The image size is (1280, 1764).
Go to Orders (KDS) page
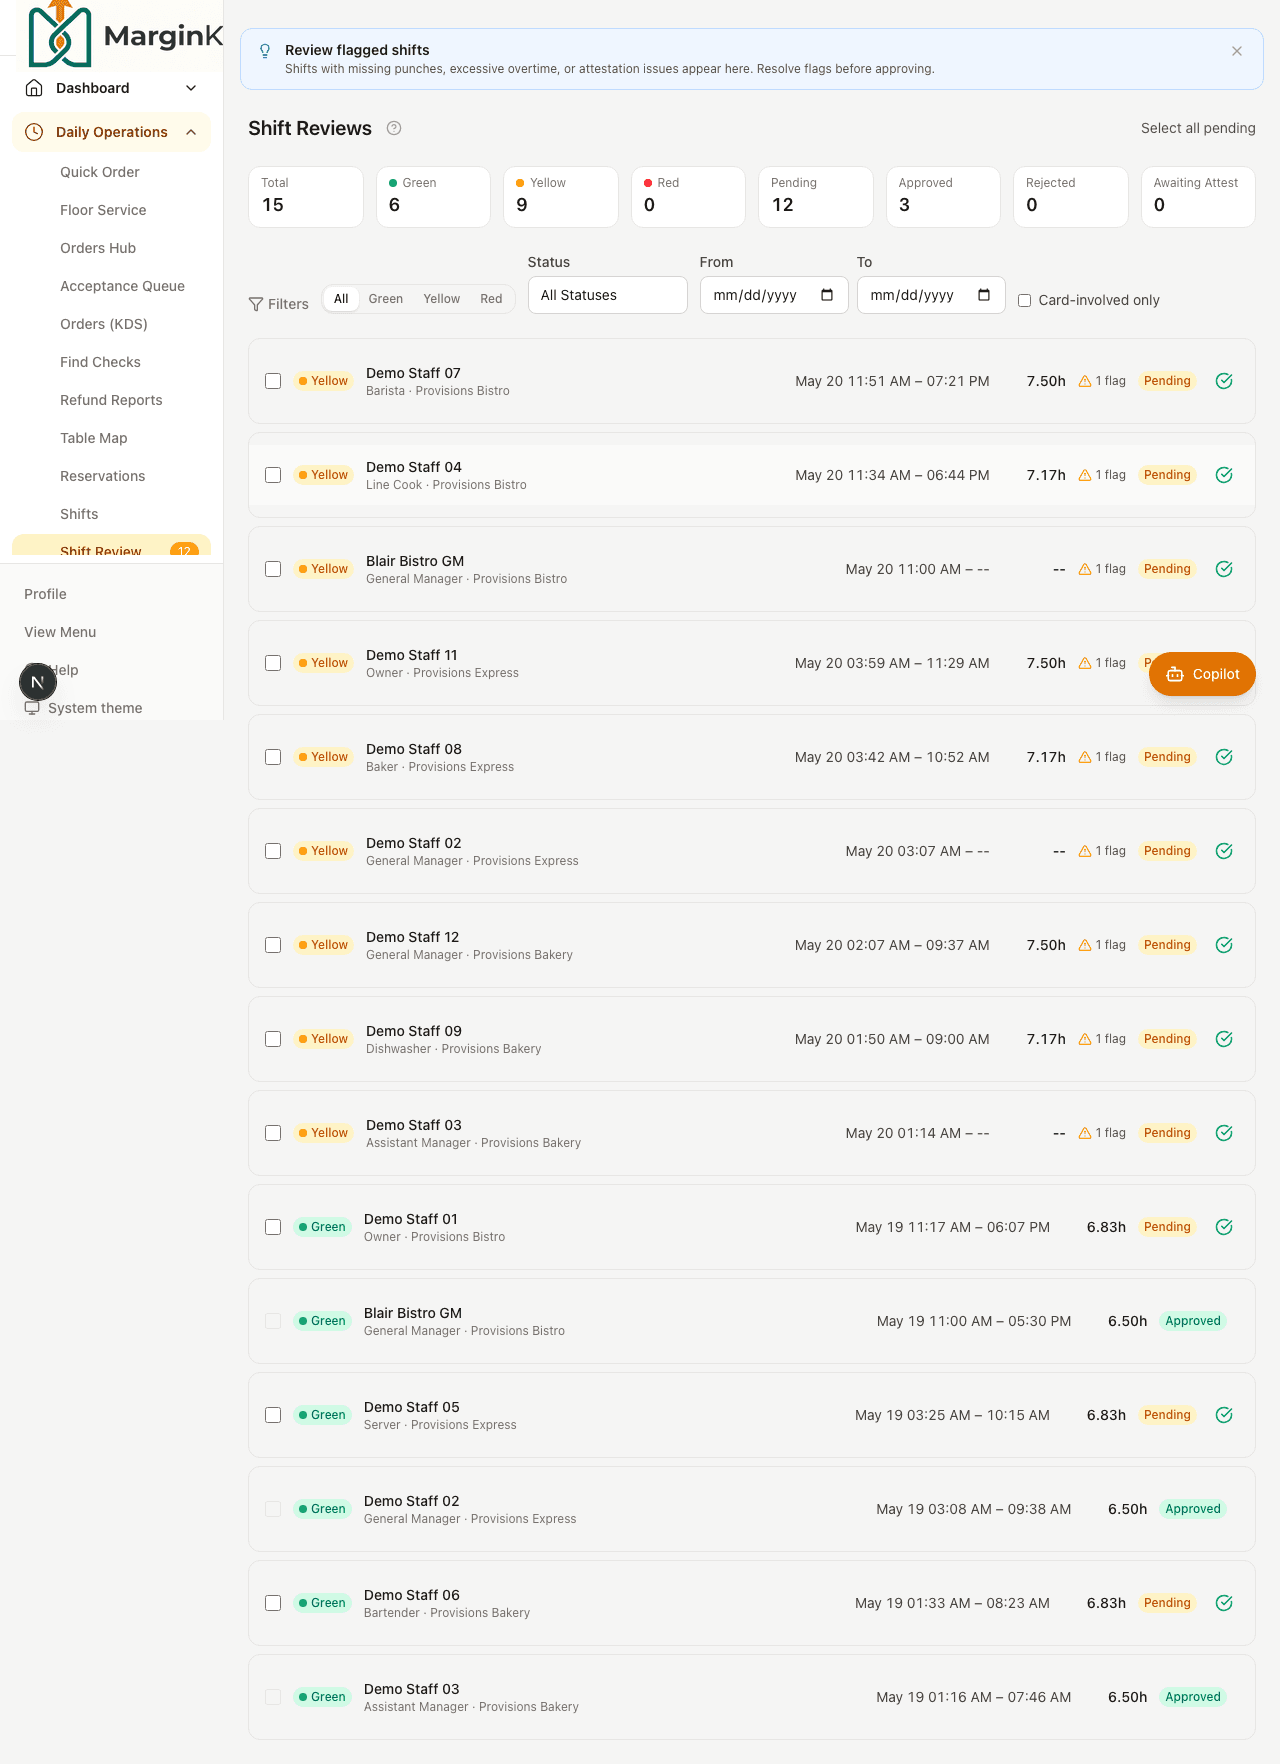click(x=104, y=324)
